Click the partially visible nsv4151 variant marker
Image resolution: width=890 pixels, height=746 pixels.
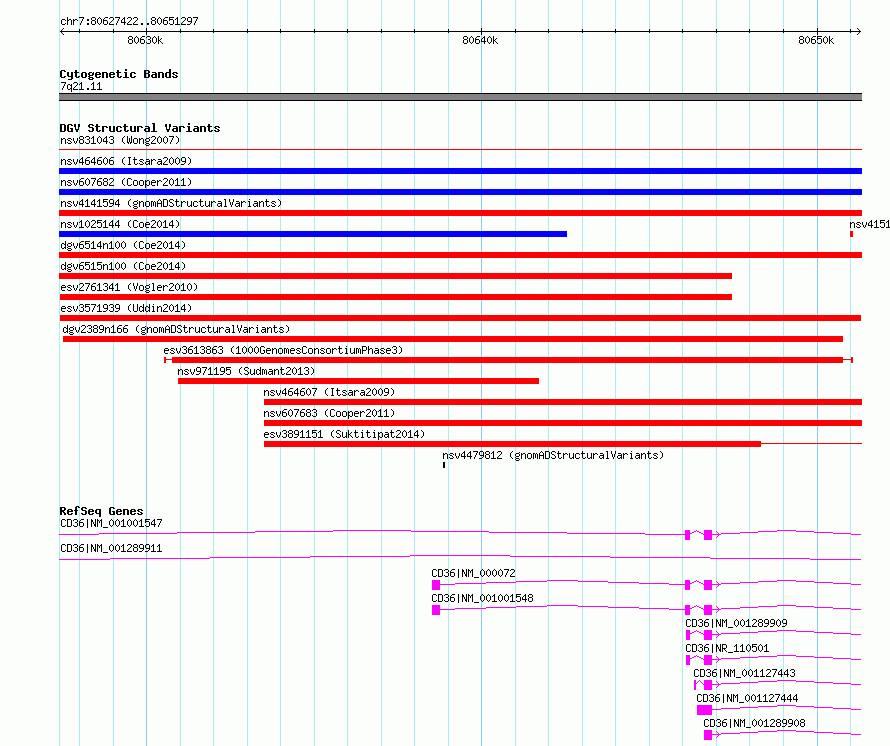pyautogui.click(x=851, y=234)
